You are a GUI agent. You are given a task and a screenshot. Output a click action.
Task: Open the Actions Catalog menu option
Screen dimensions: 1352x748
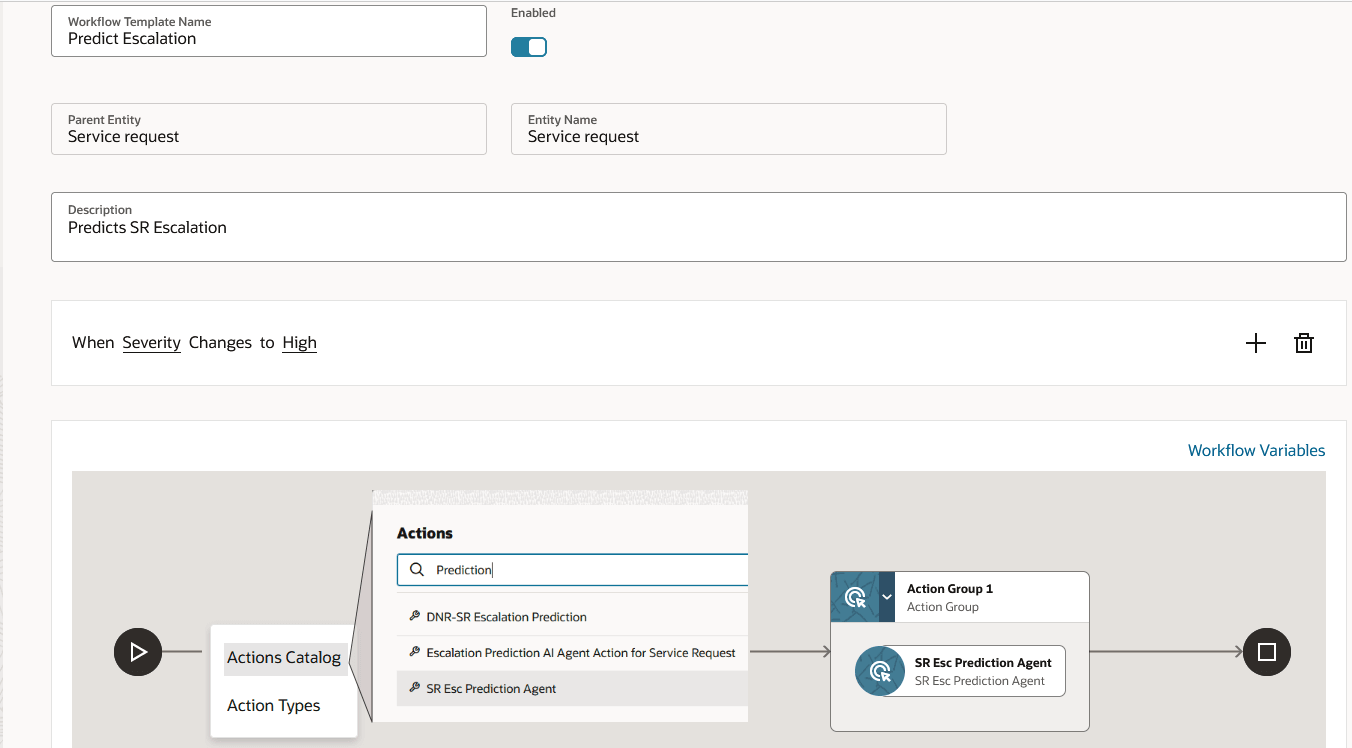click(284, 657)
